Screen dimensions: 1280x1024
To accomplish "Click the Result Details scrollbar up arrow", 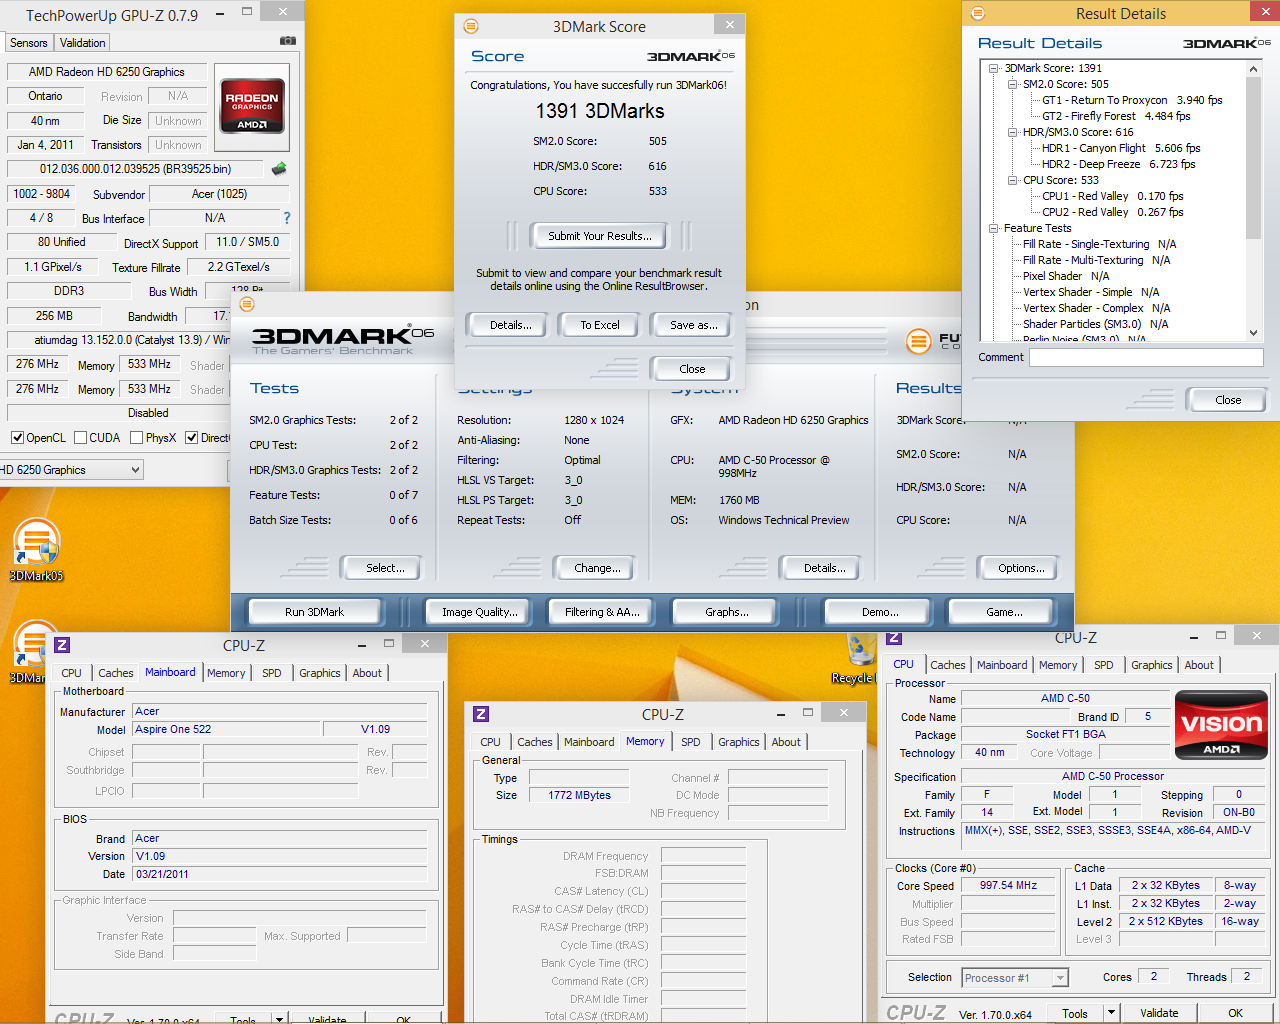I will coord(1253,69).
